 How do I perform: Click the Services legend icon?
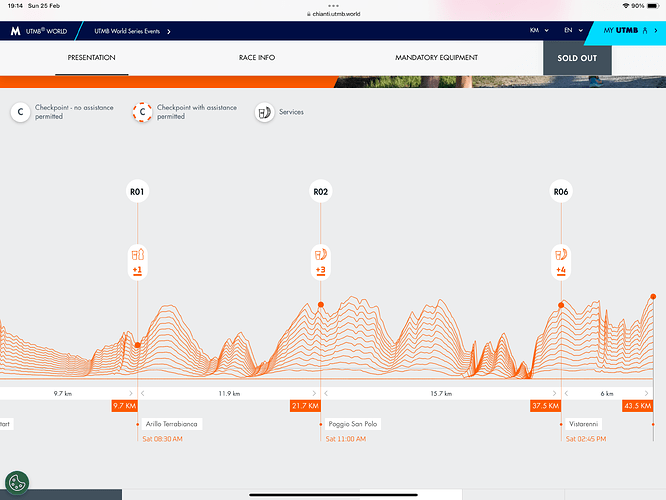265,112
